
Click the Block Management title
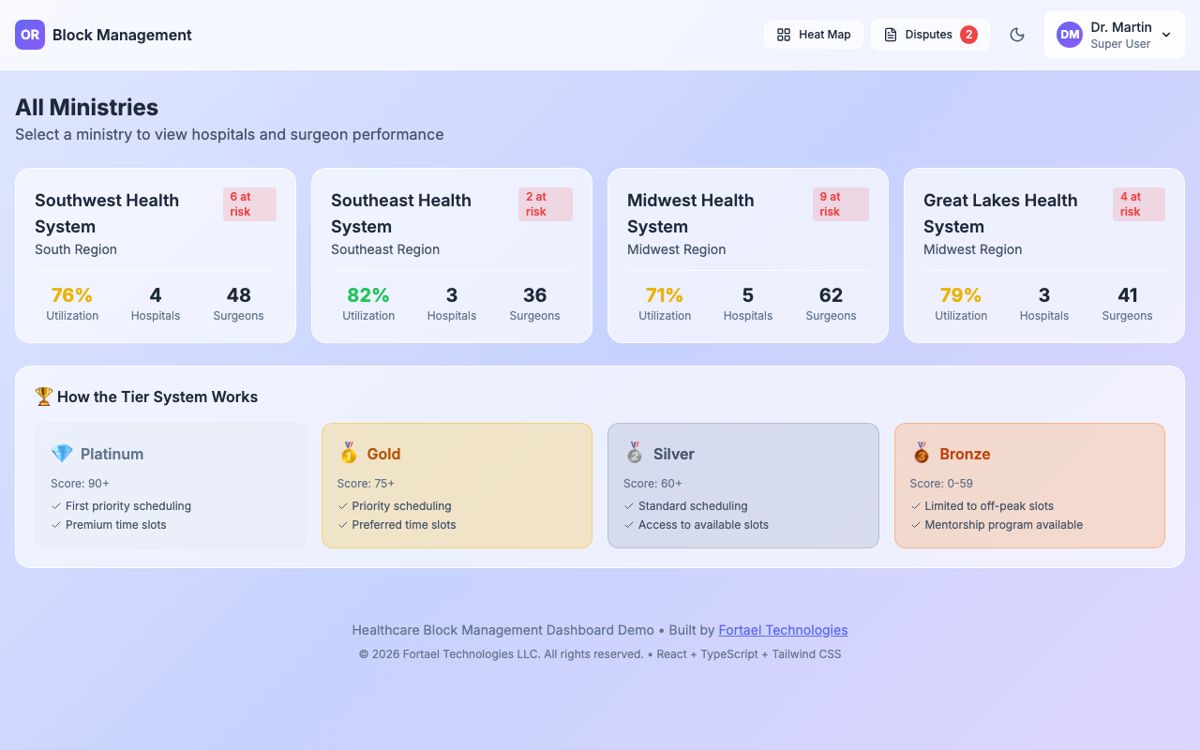[122, 35]
